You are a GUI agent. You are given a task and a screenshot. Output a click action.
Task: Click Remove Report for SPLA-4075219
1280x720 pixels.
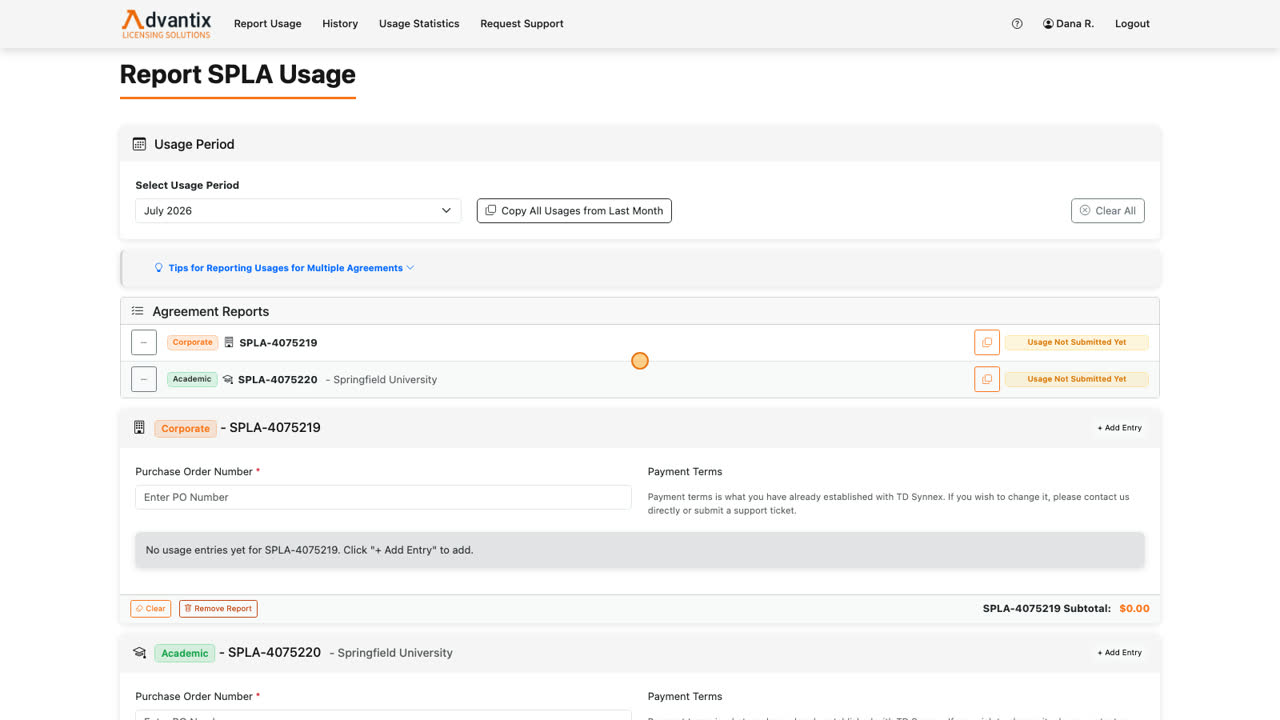[218, 608]
